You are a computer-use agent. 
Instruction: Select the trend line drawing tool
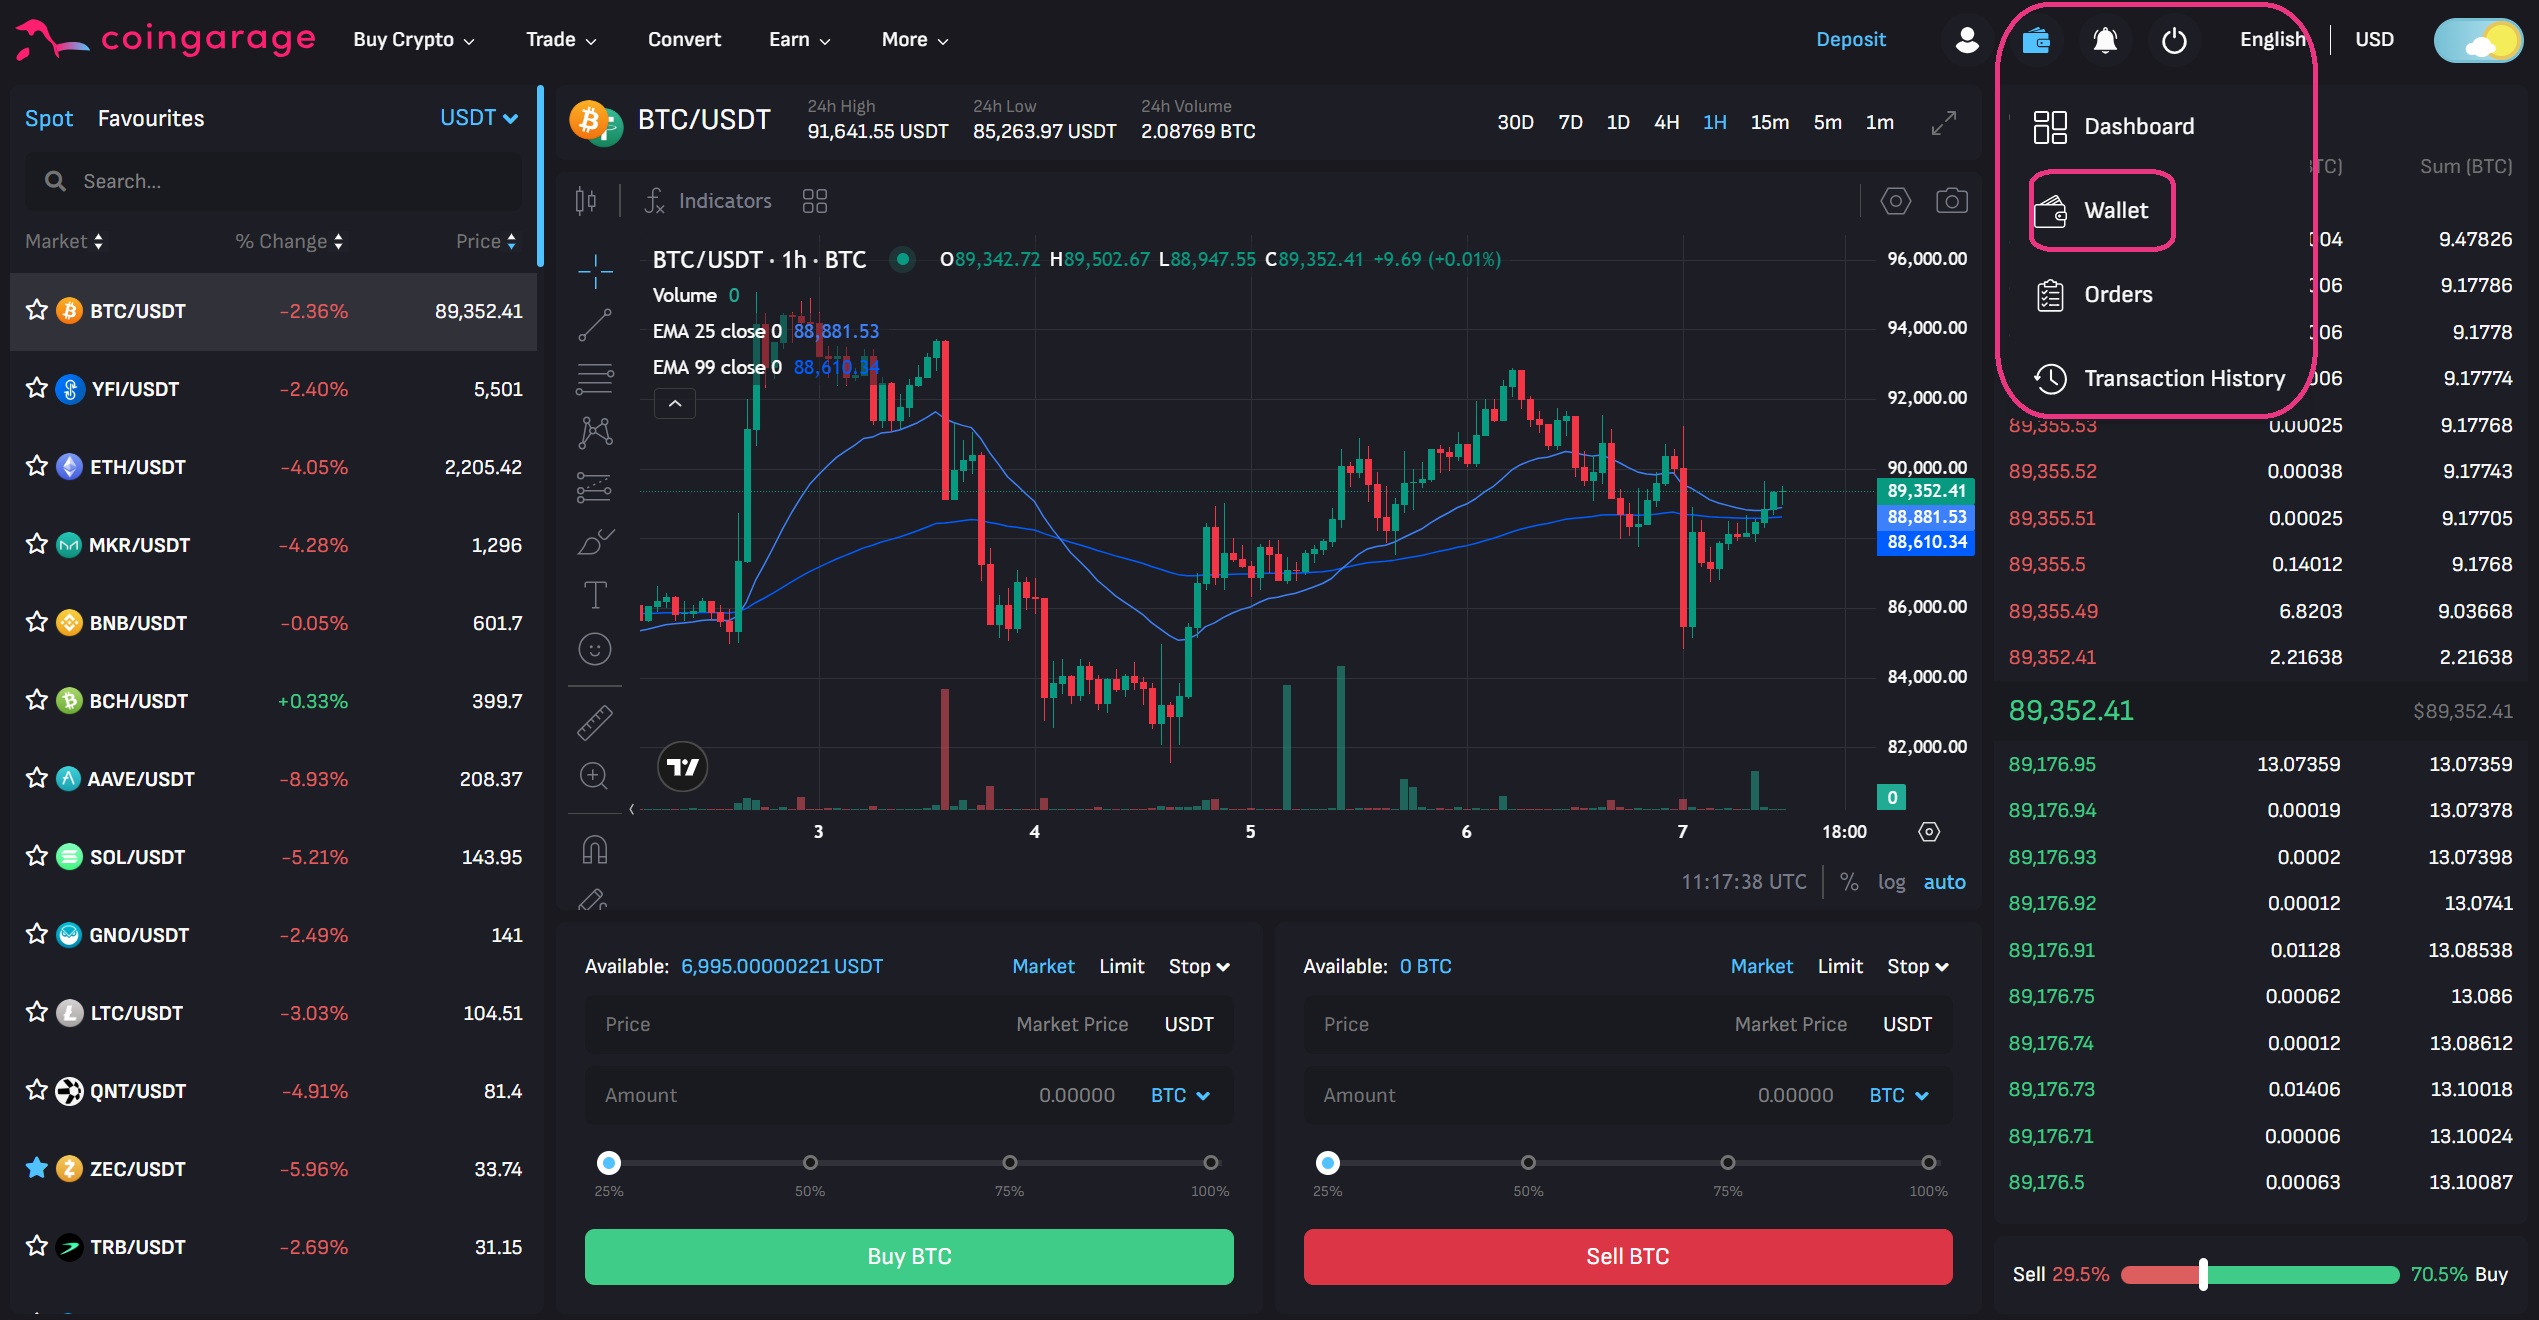tap(595, 325)
